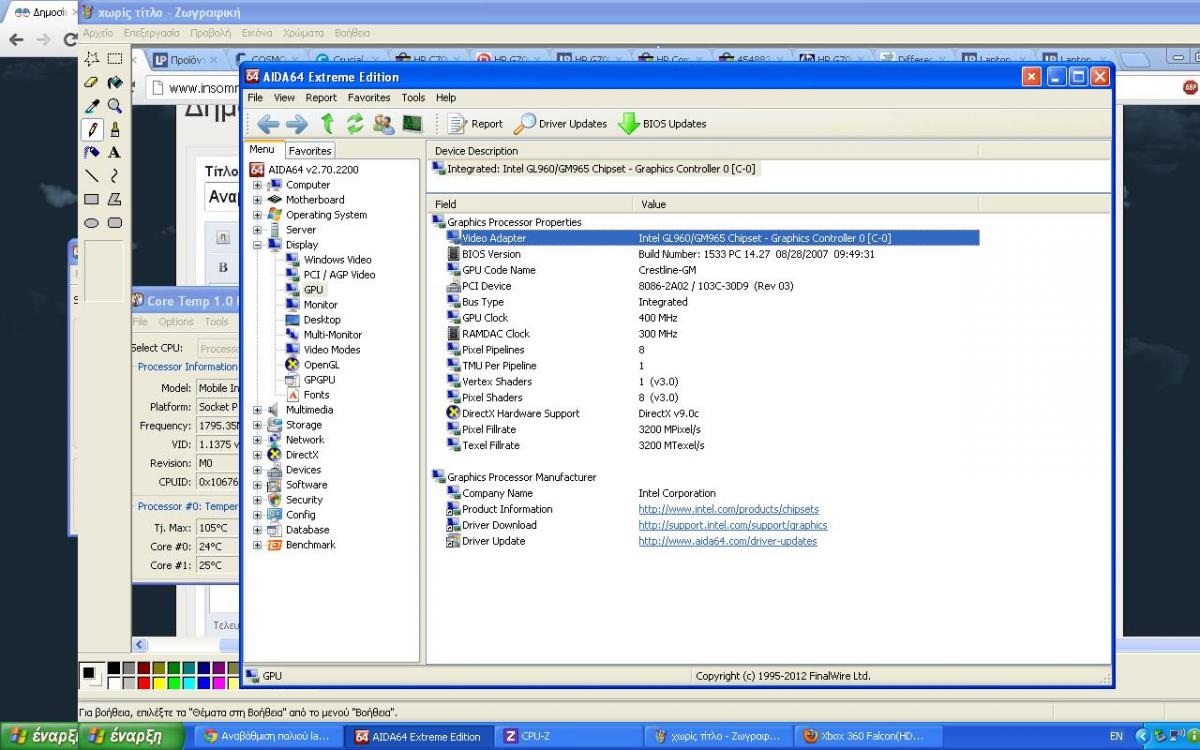The width and height of the screenshot is (1200, 750).
Task: Click the users icon in AIDA64 toolbar
Action: tap(383, 124)
